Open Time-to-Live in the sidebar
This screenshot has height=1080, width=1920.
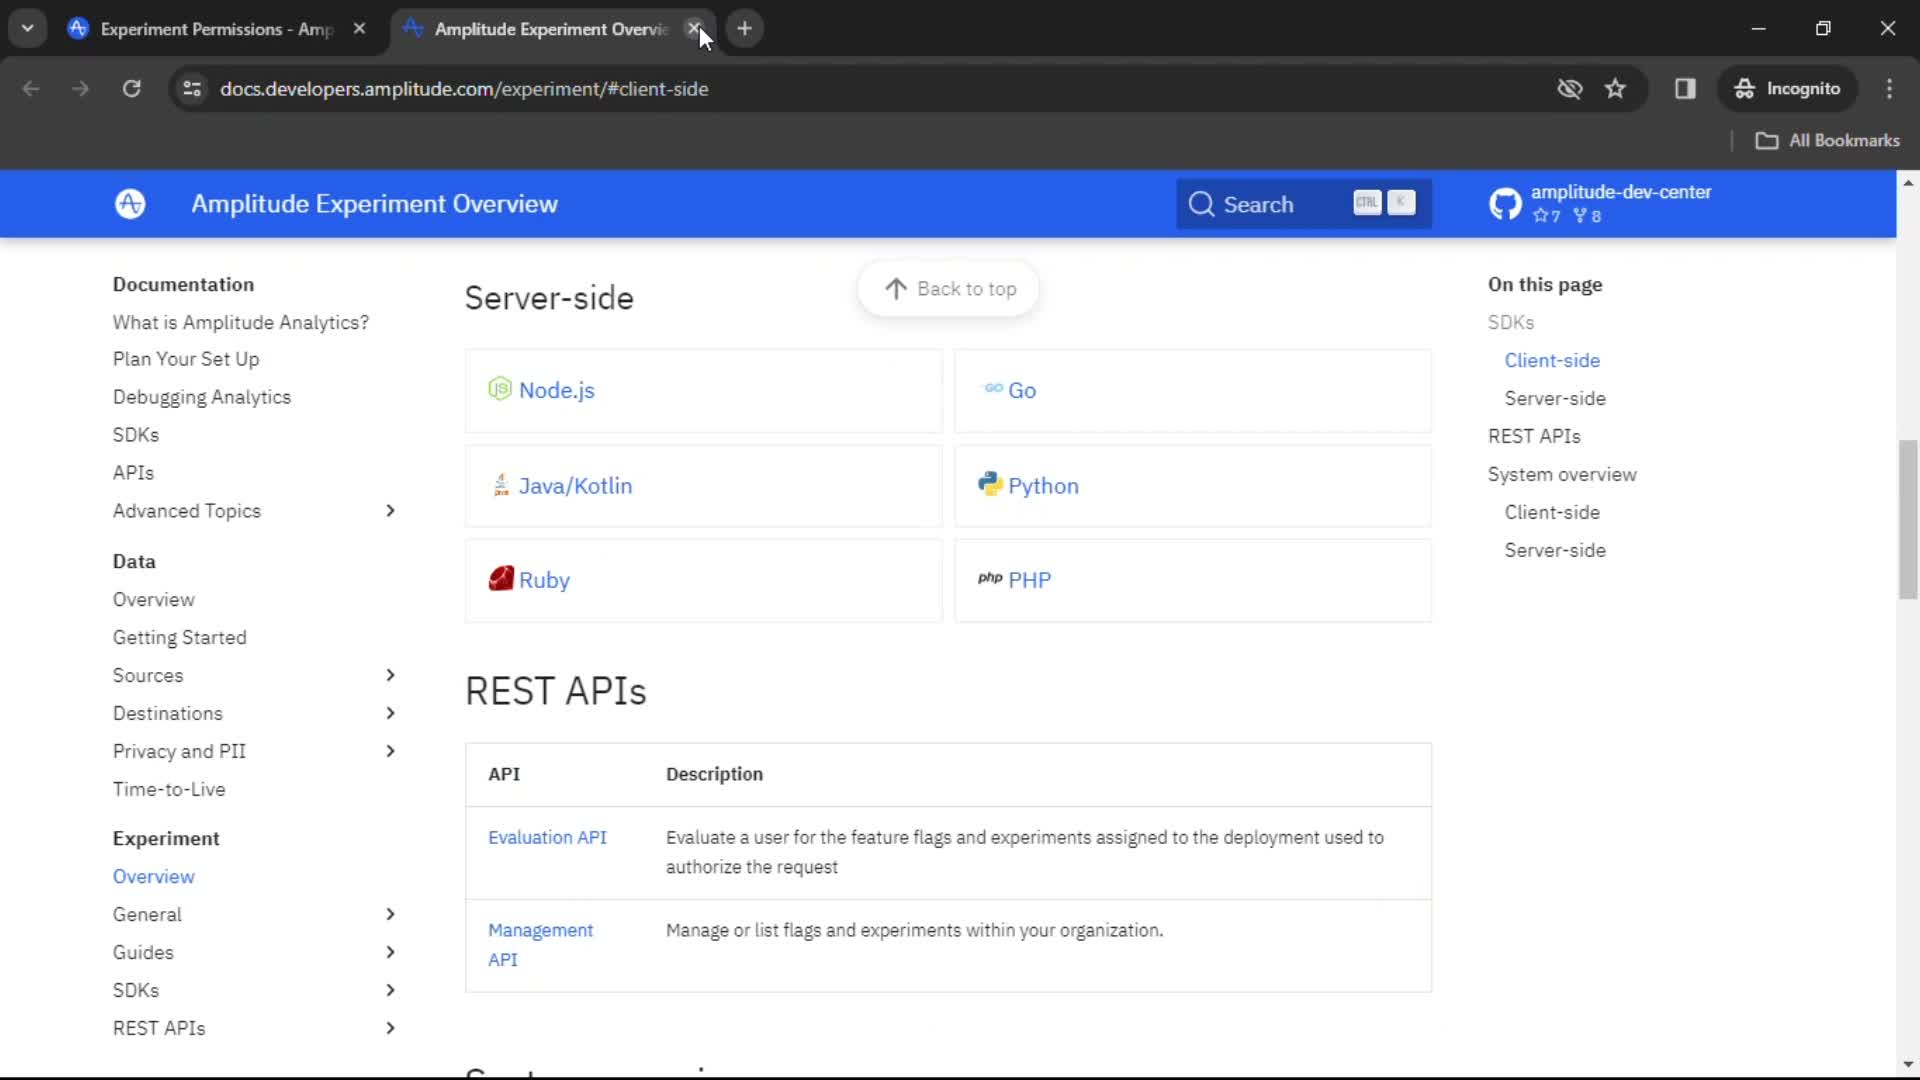pos(169,789)
